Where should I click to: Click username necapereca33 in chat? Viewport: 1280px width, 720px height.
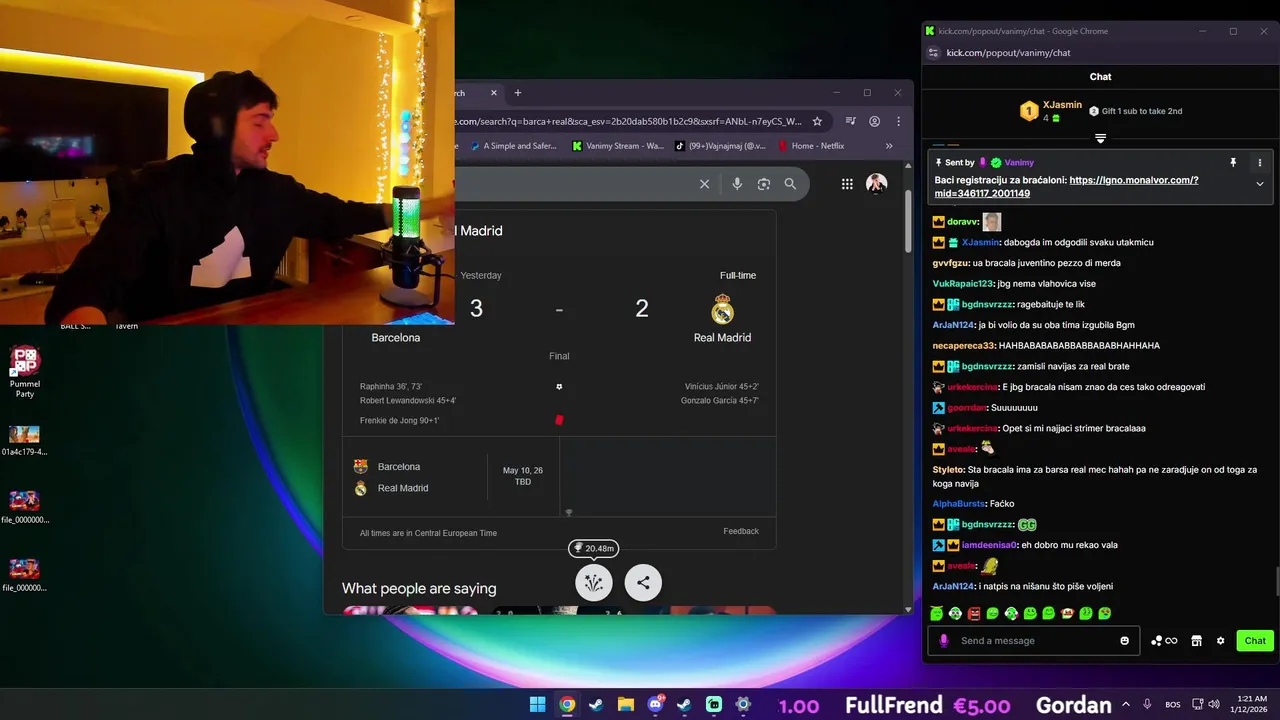pos(964,345)
